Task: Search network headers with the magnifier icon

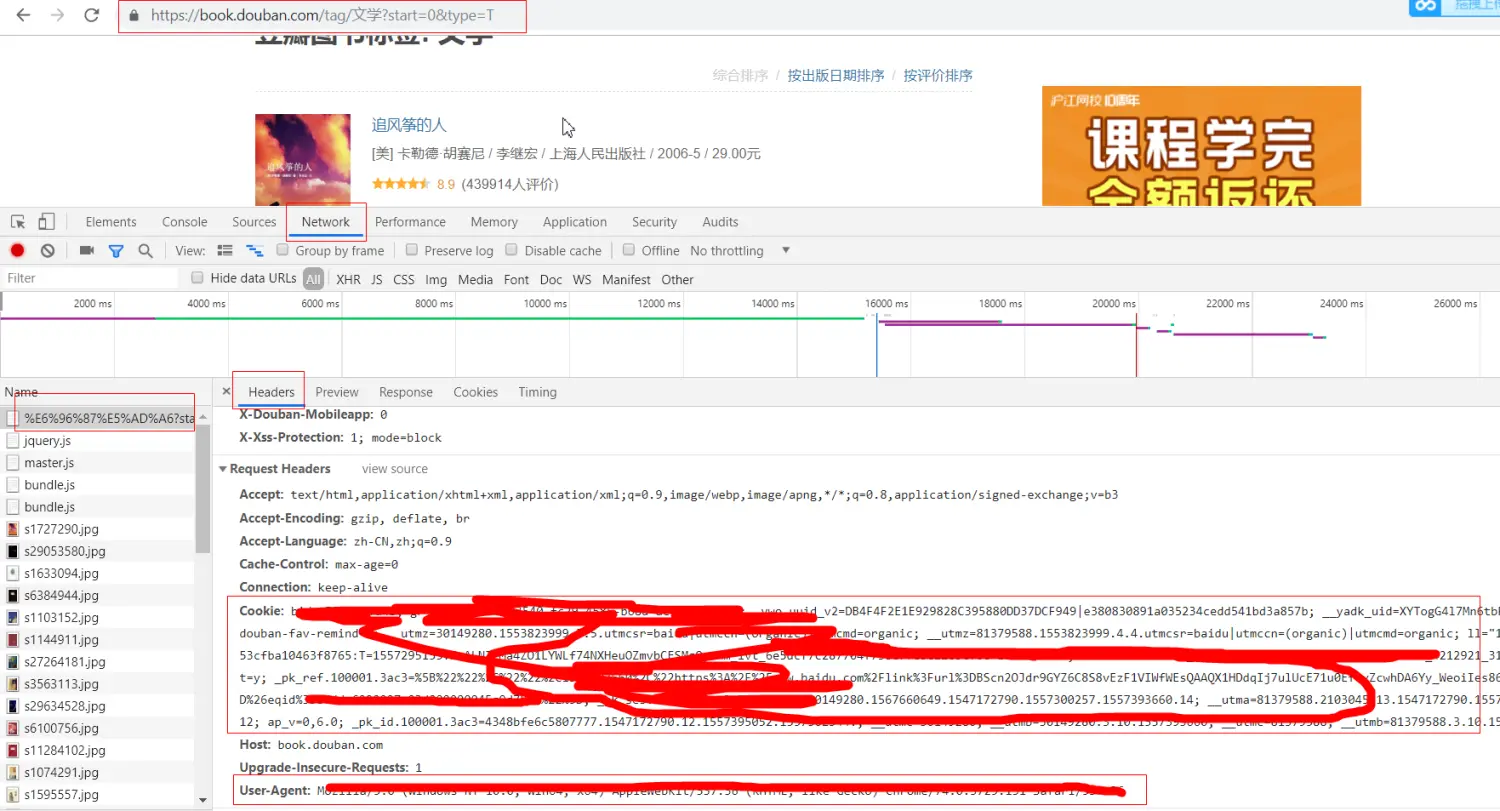Action: 146,250
